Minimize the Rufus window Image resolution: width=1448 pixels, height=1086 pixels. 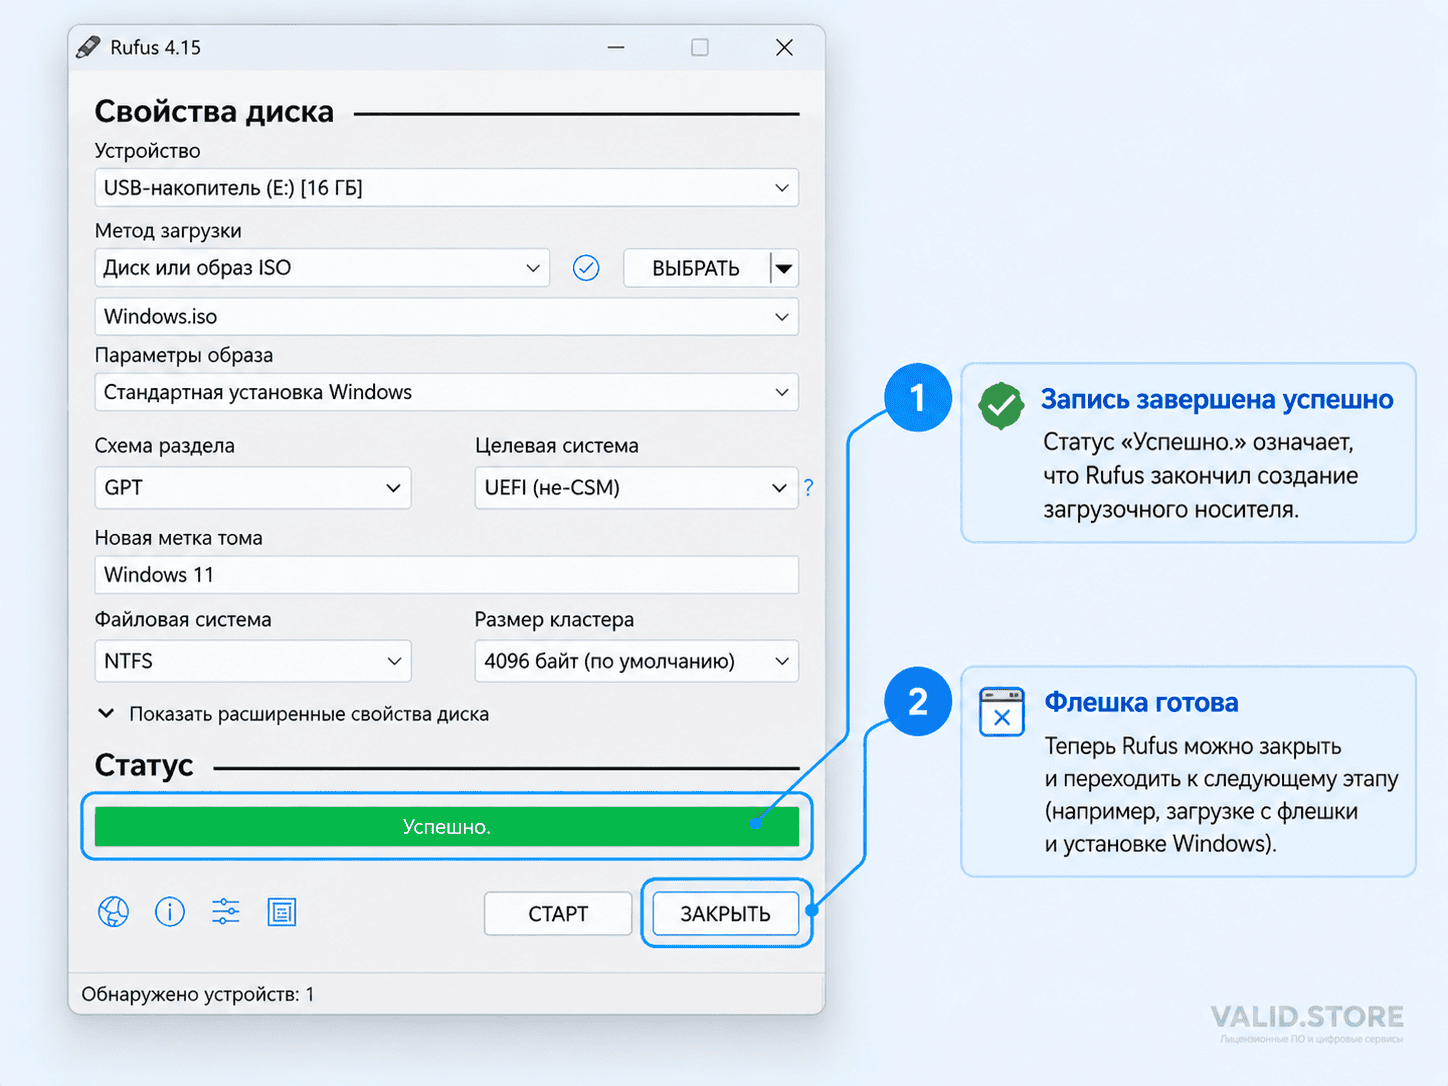coord(616,47)
